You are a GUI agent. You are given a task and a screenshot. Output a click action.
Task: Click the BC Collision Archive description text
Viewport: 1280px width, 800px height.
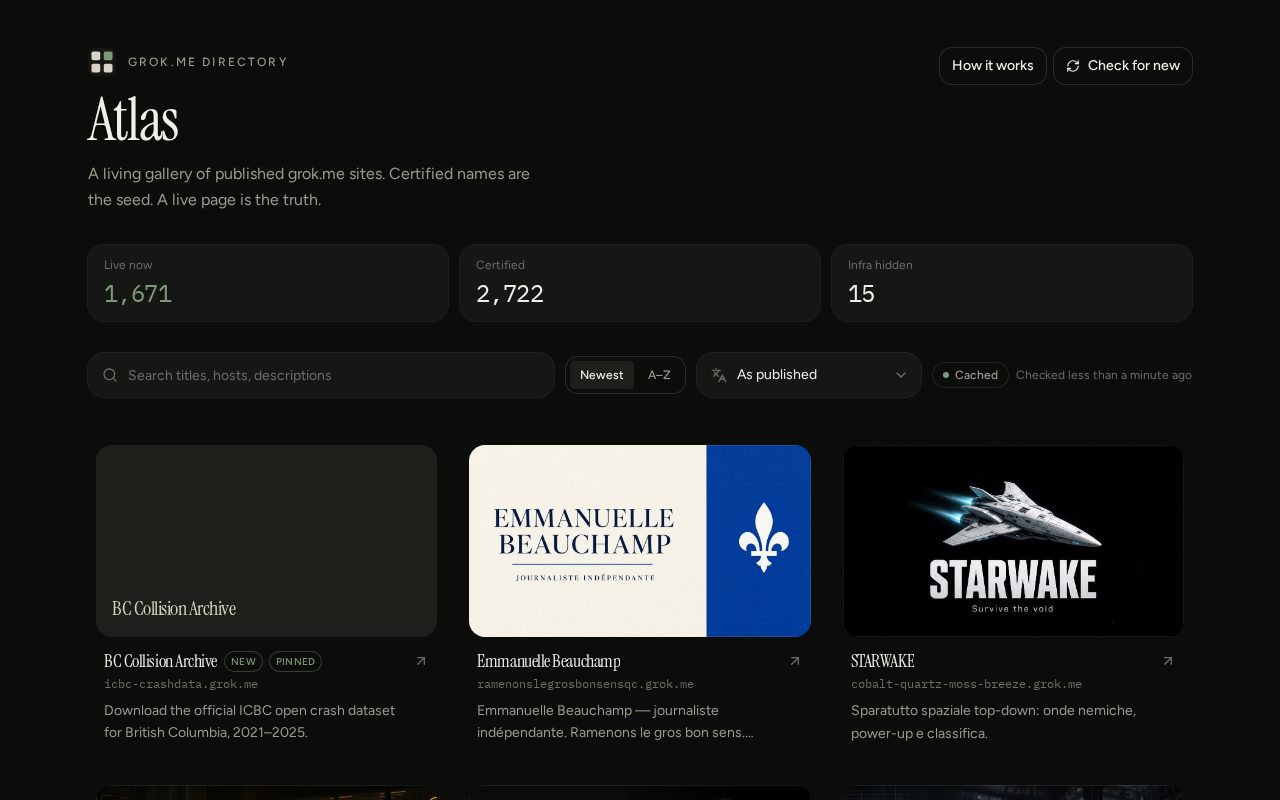click(x=249, y=721)
